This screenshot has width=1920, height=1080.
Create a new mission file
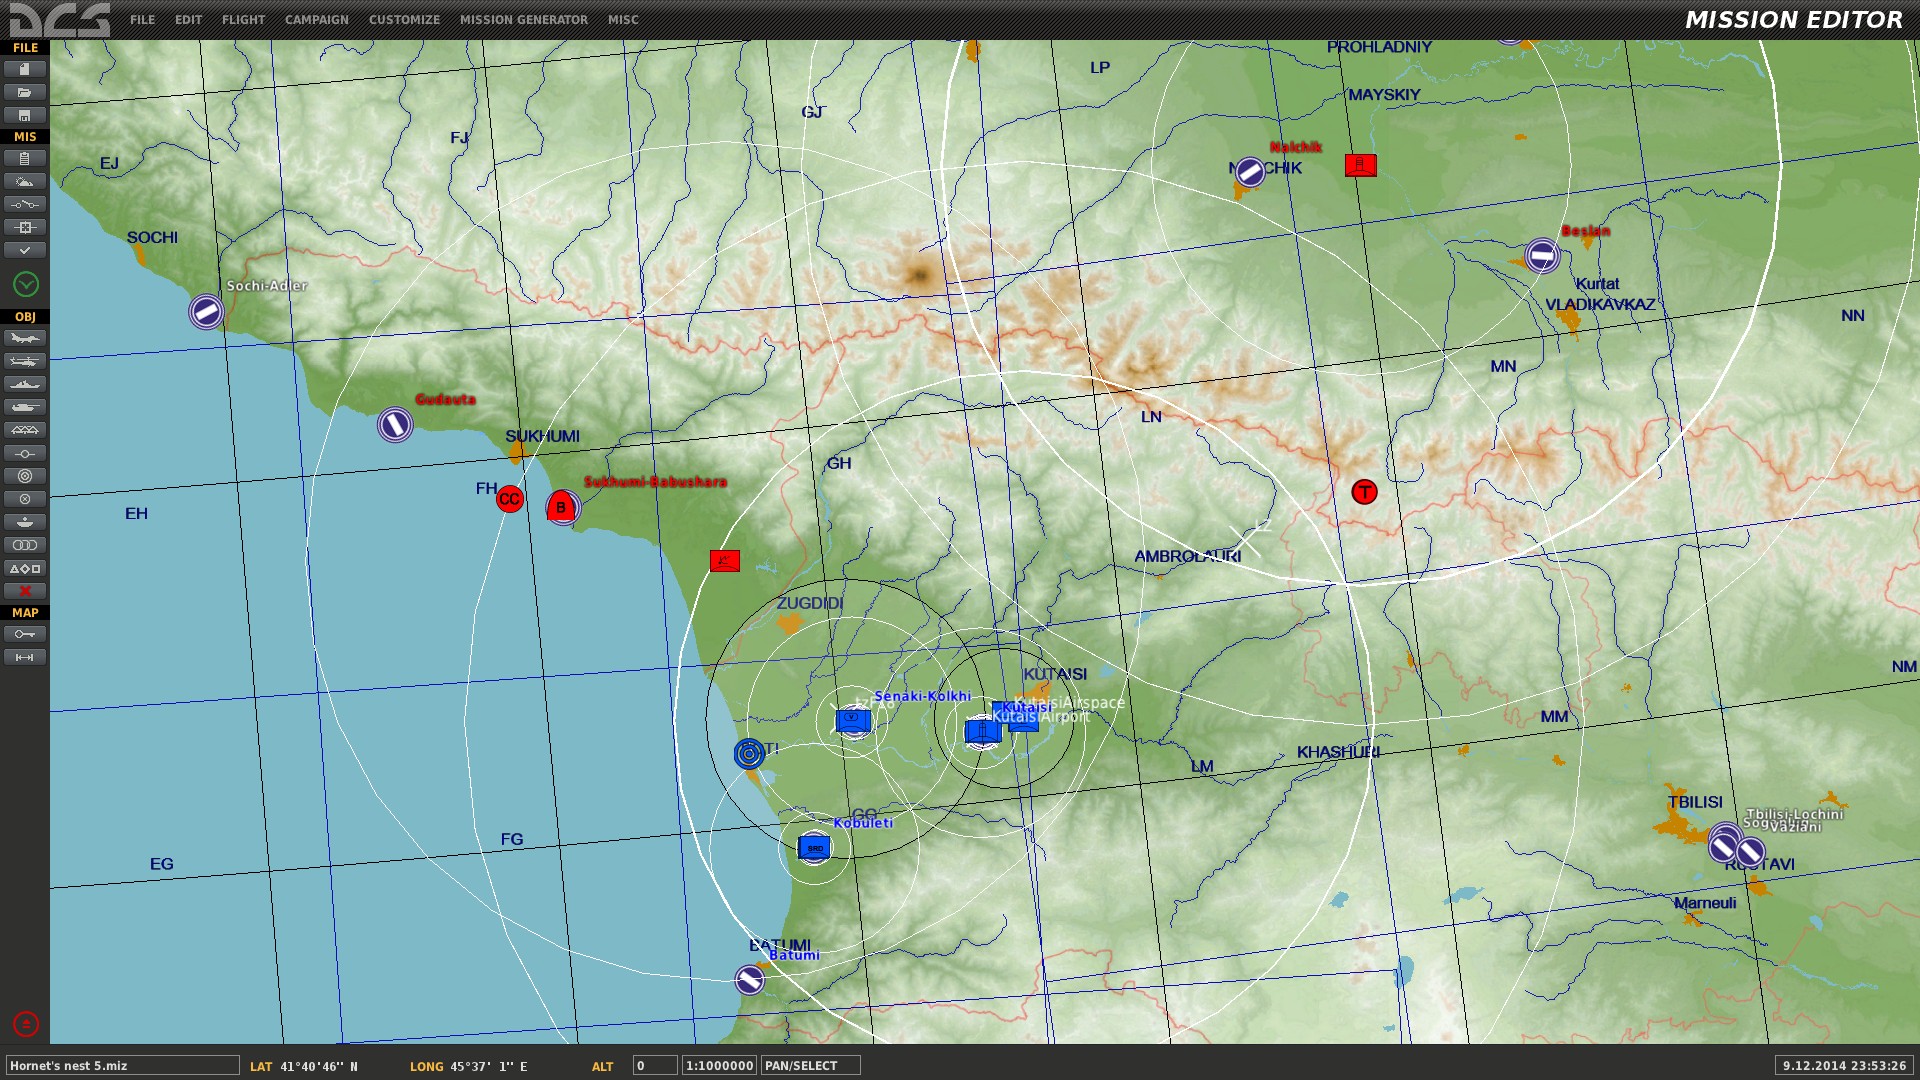(25, 69)
